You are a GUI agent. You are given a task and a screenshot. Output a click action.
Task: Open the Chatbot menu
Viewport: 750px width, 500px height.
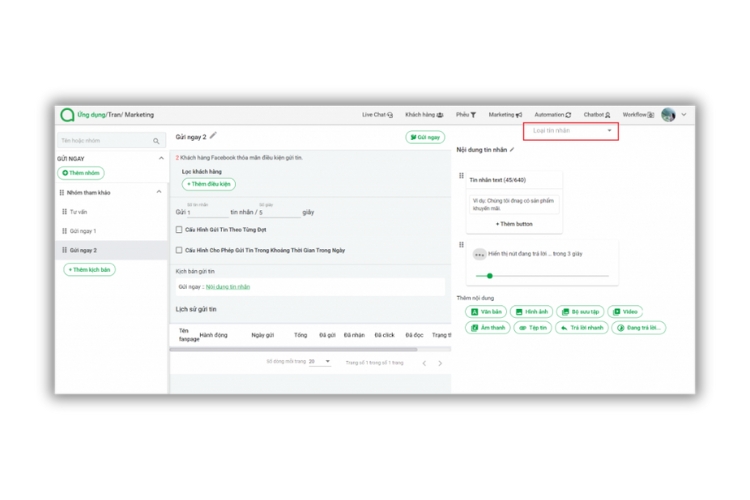597,115
